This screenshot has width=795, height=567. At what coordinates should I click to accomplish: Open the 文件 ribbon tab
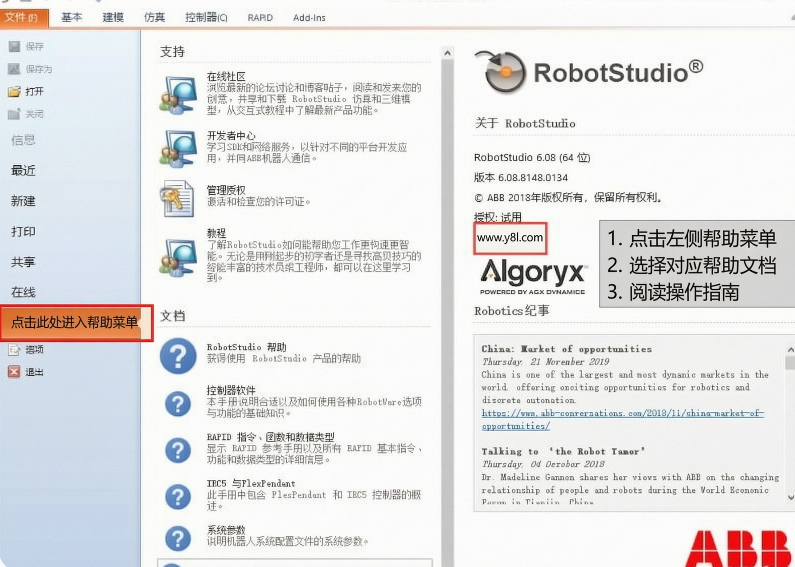(24, 18)
